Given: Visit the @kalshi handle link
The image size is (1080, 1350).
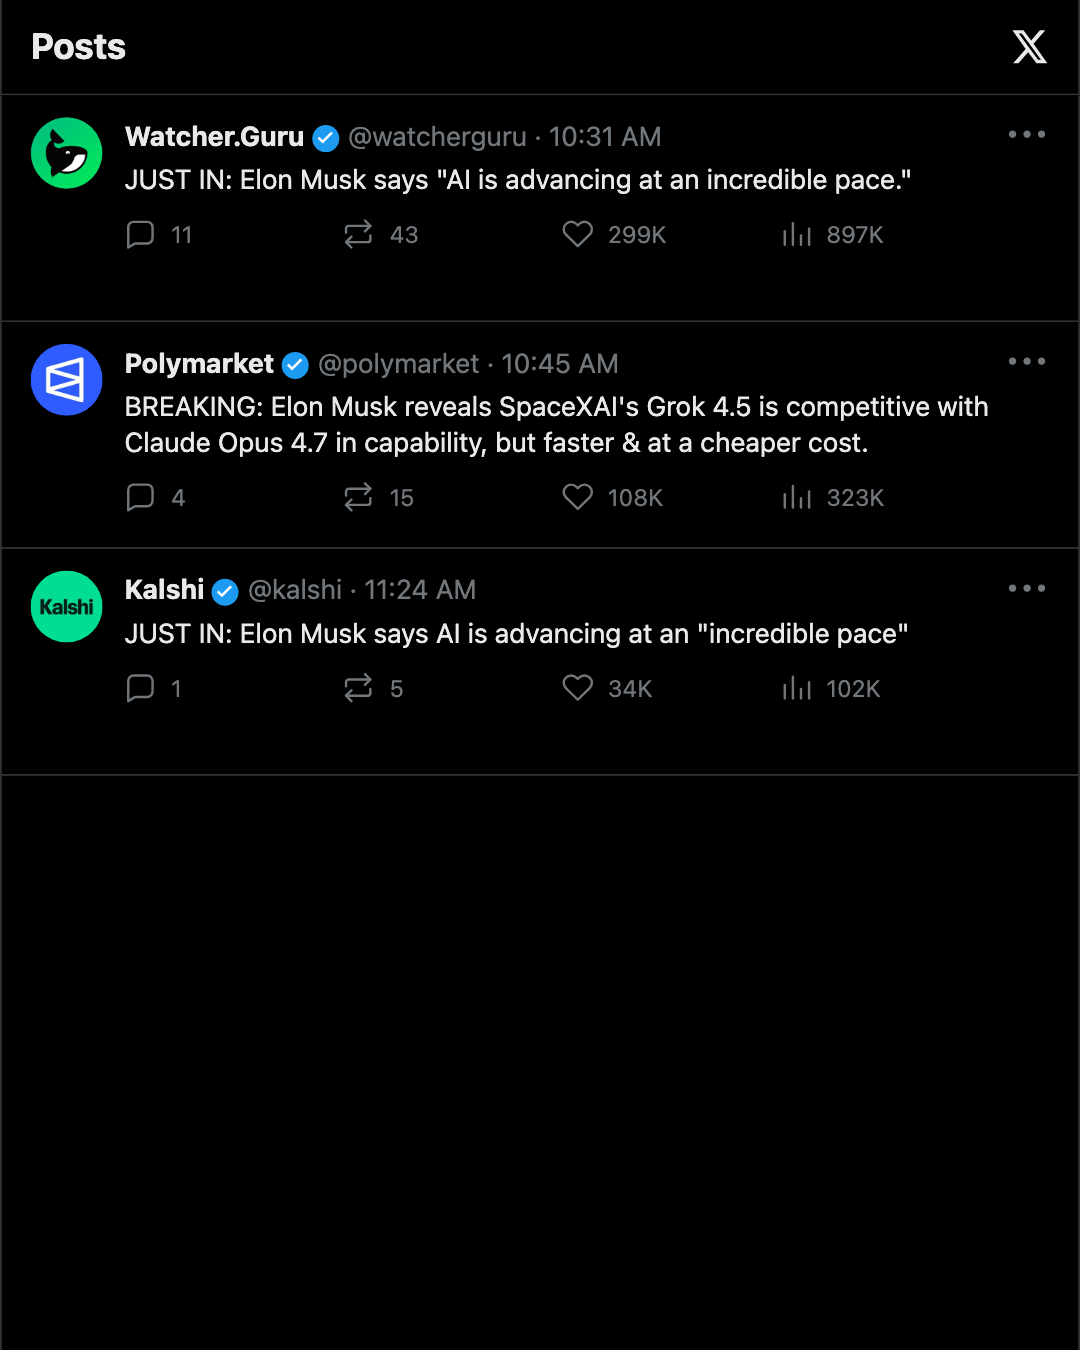Looking at the screenshot, I should coord(295,590).
